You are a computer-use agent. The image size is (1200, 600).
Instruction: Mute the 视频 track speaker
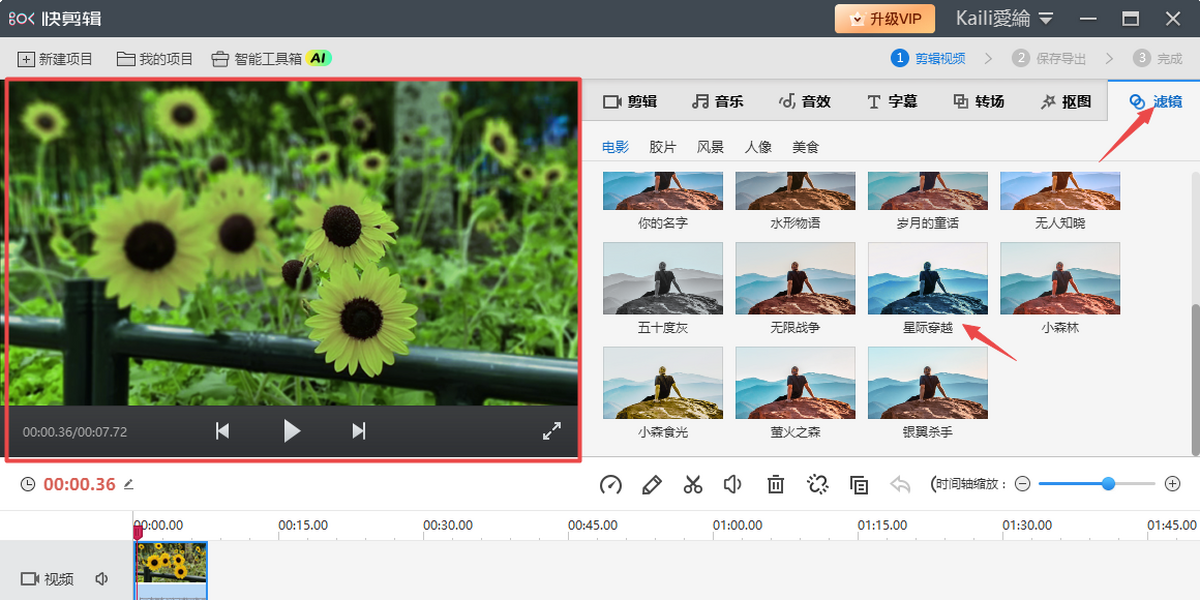pos(101,579)
